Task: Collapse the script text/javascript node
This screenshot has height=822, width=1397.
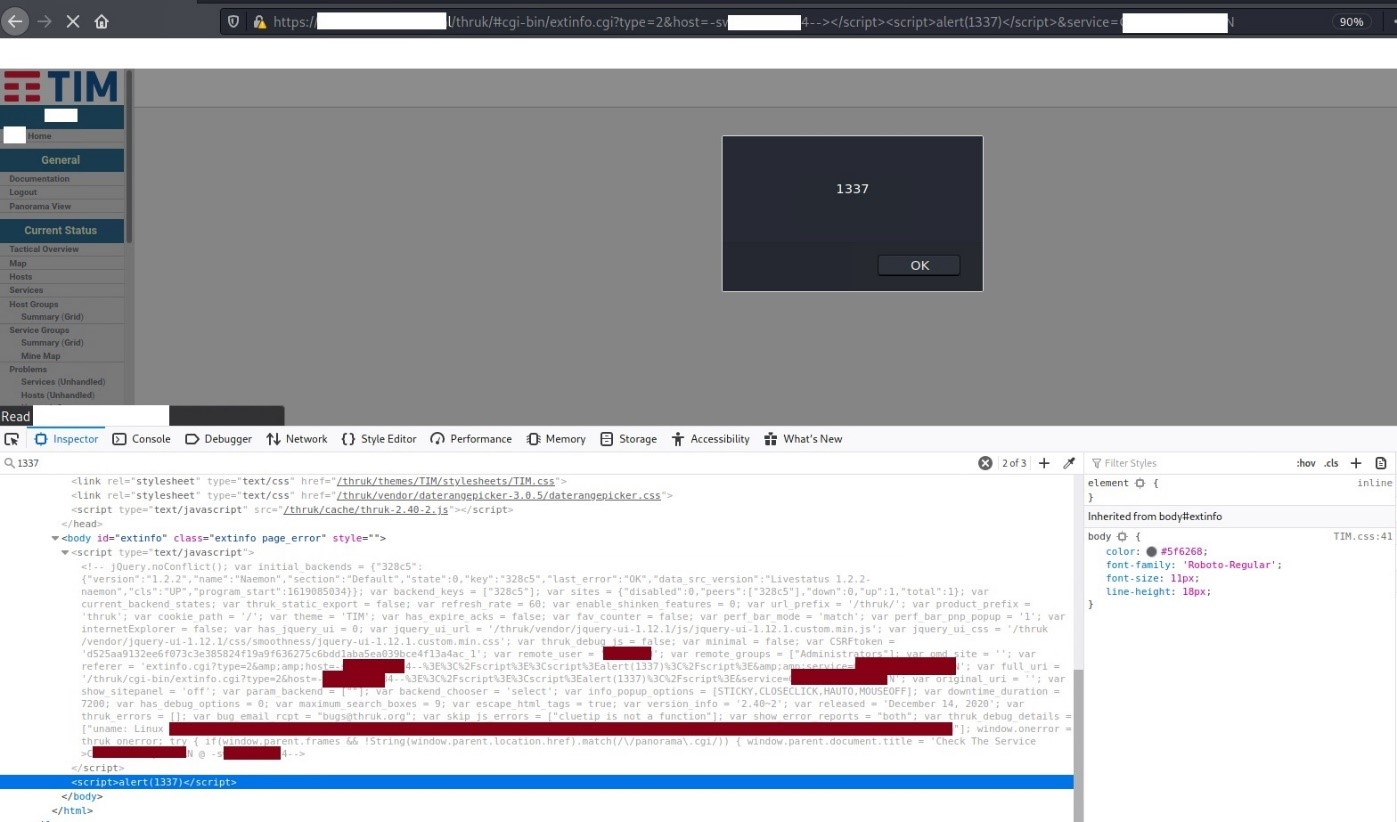Action: coord(65,552)
